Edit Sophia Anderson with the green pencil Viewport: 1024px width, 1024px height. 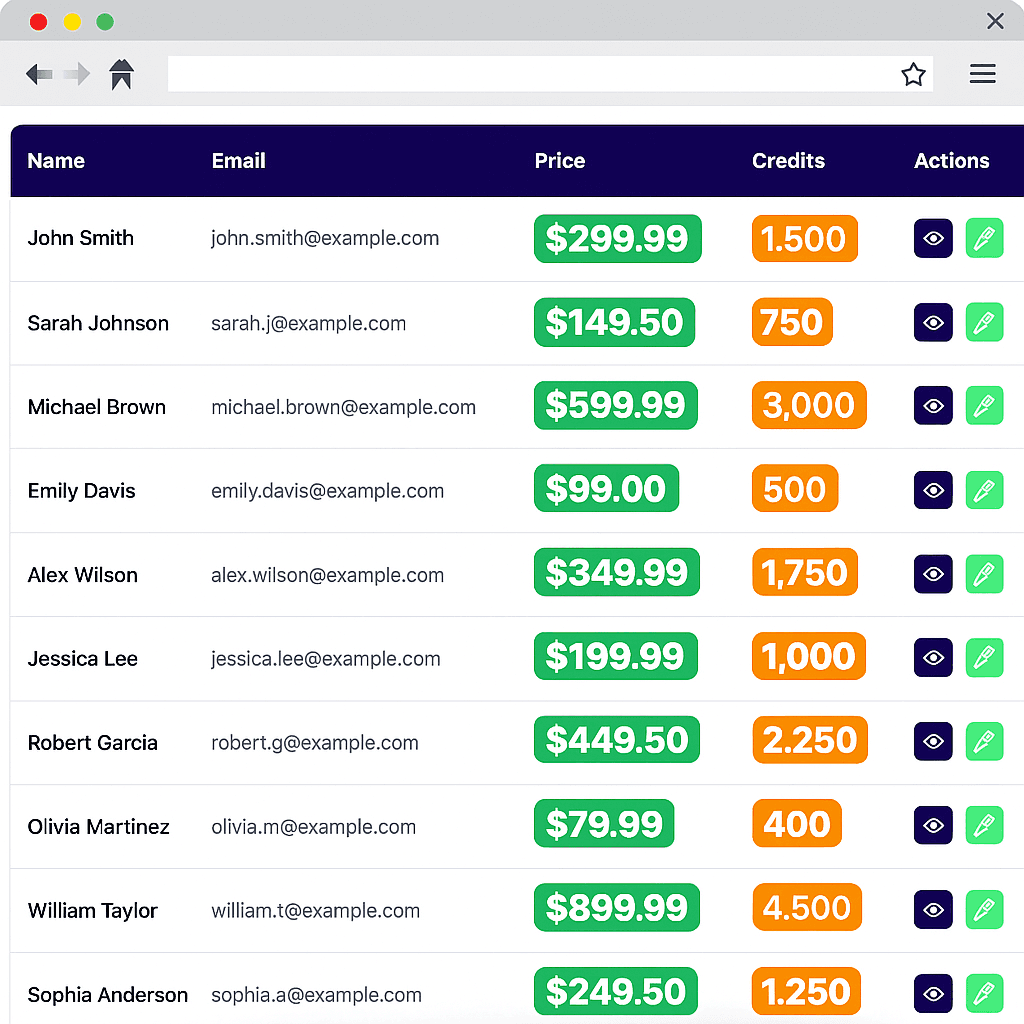tap(984, 994)
